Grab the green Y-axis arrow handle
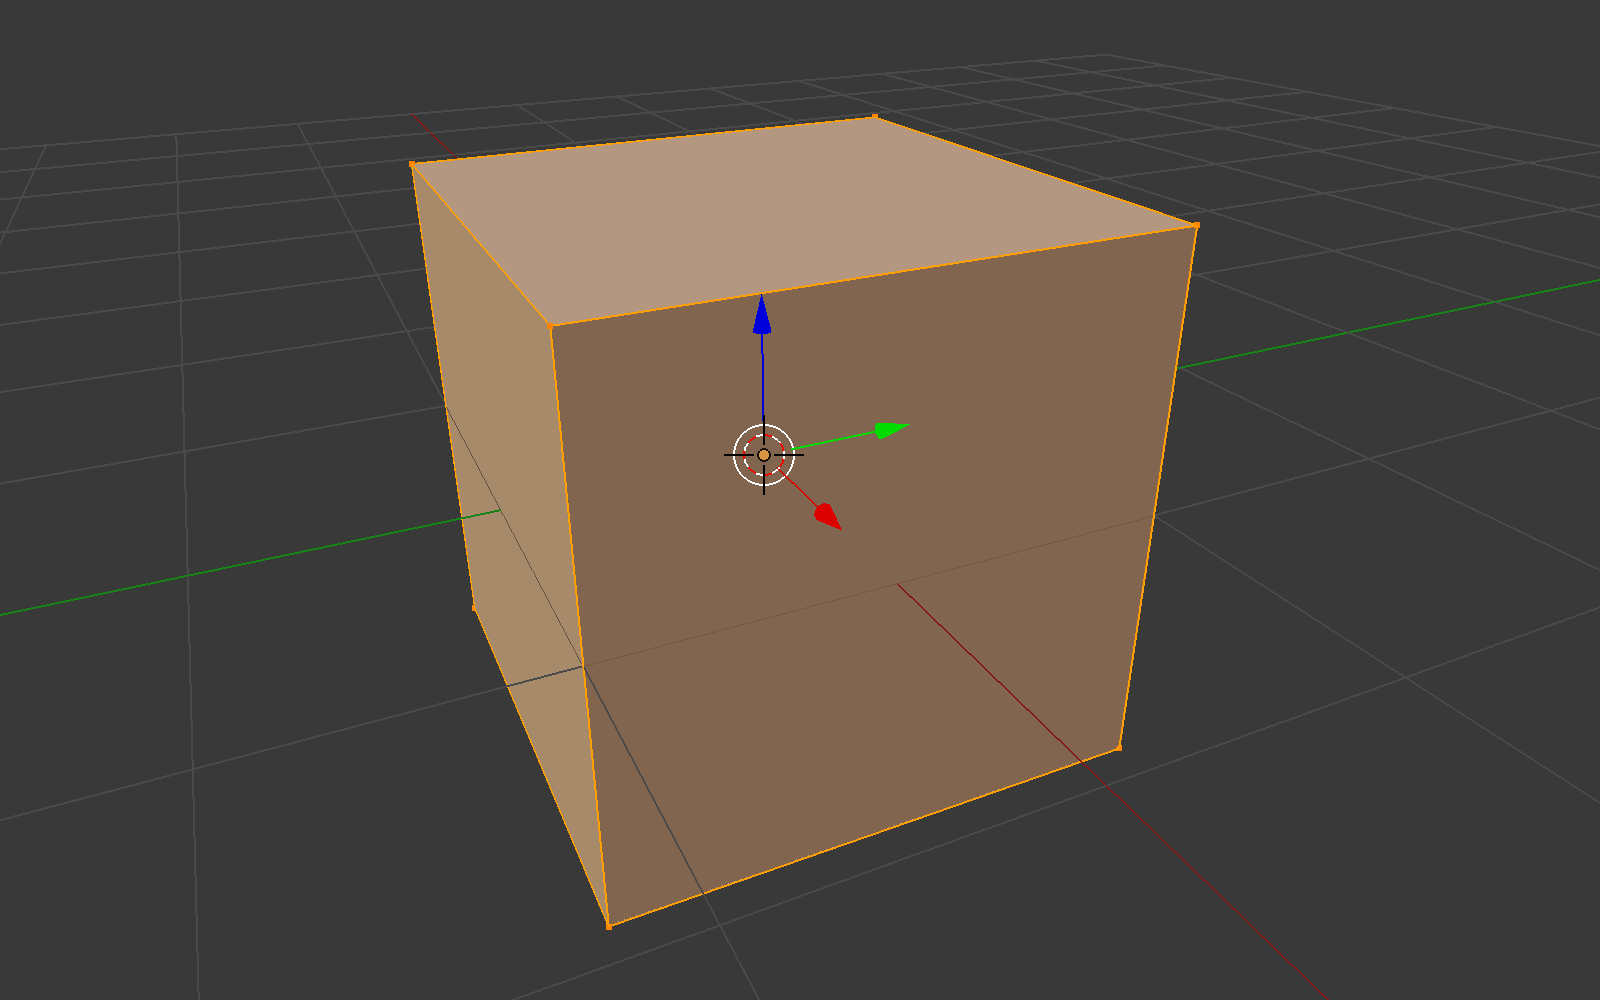Viewport: 1600px width, 1000px height. pyautogui.click(x=891, y=430)
